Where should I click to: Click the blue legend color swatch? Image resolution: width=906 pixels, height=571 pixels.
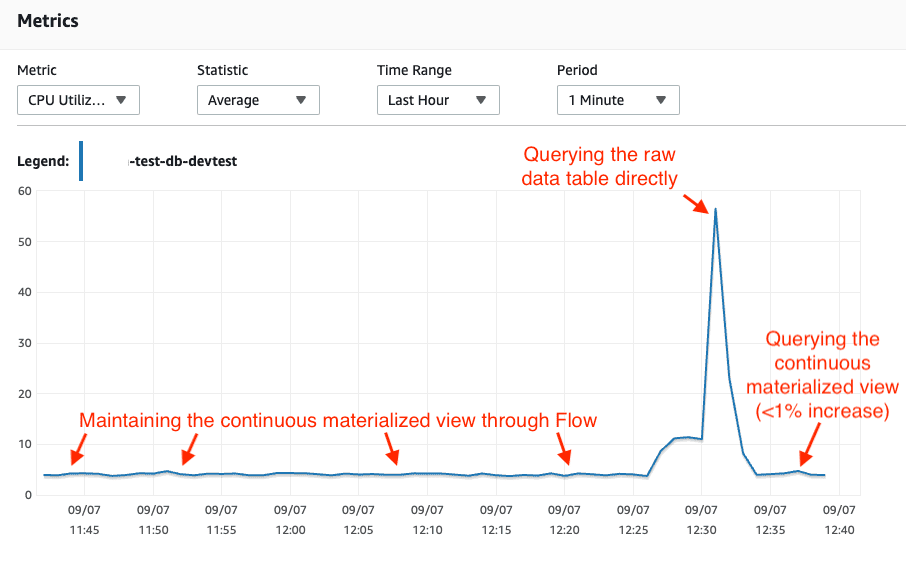[81, 161]
